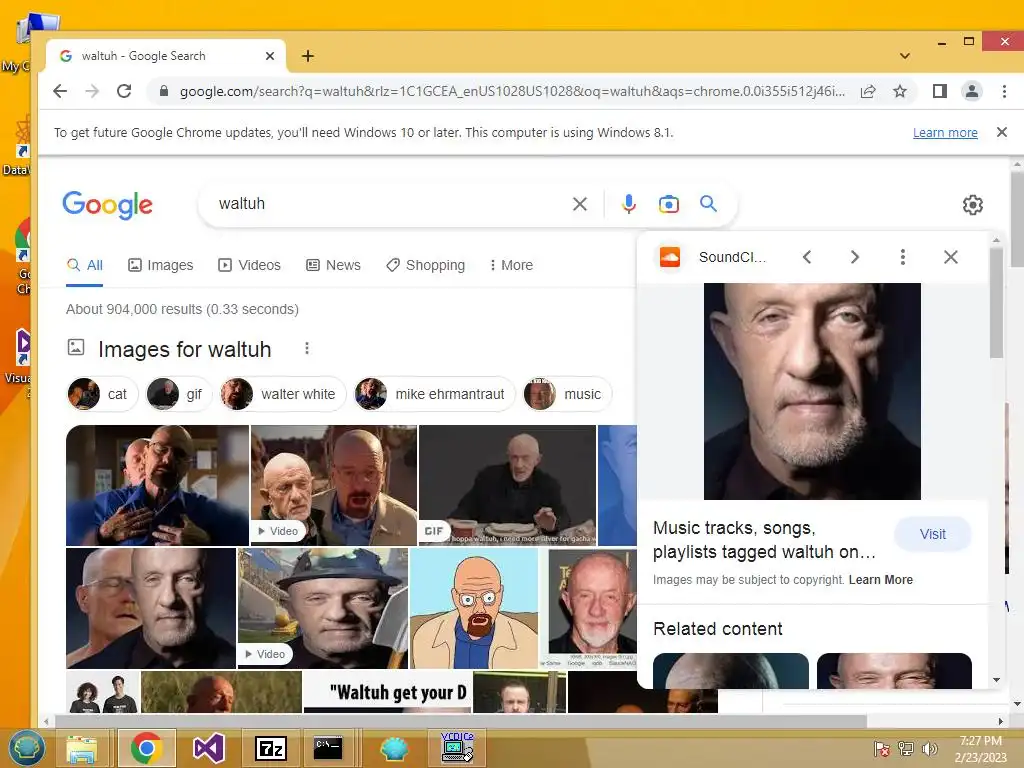Switch to Videos results tab
This screenshot has height=768, width=1024.
point(249,265)
